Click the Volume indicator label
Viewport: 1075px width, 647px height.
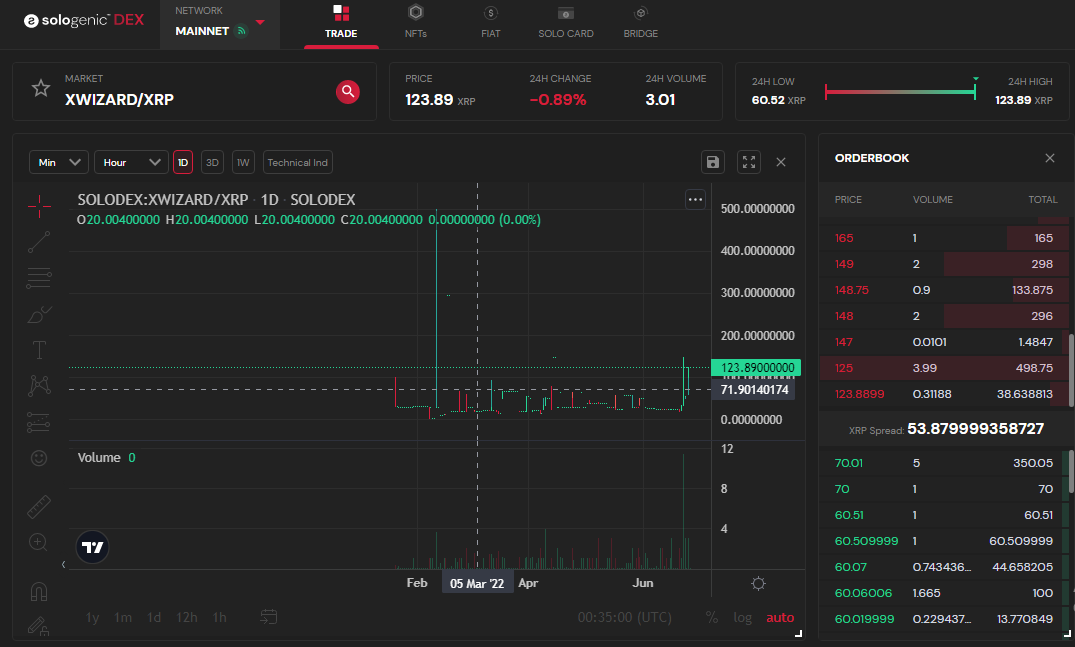click(99, 458)
